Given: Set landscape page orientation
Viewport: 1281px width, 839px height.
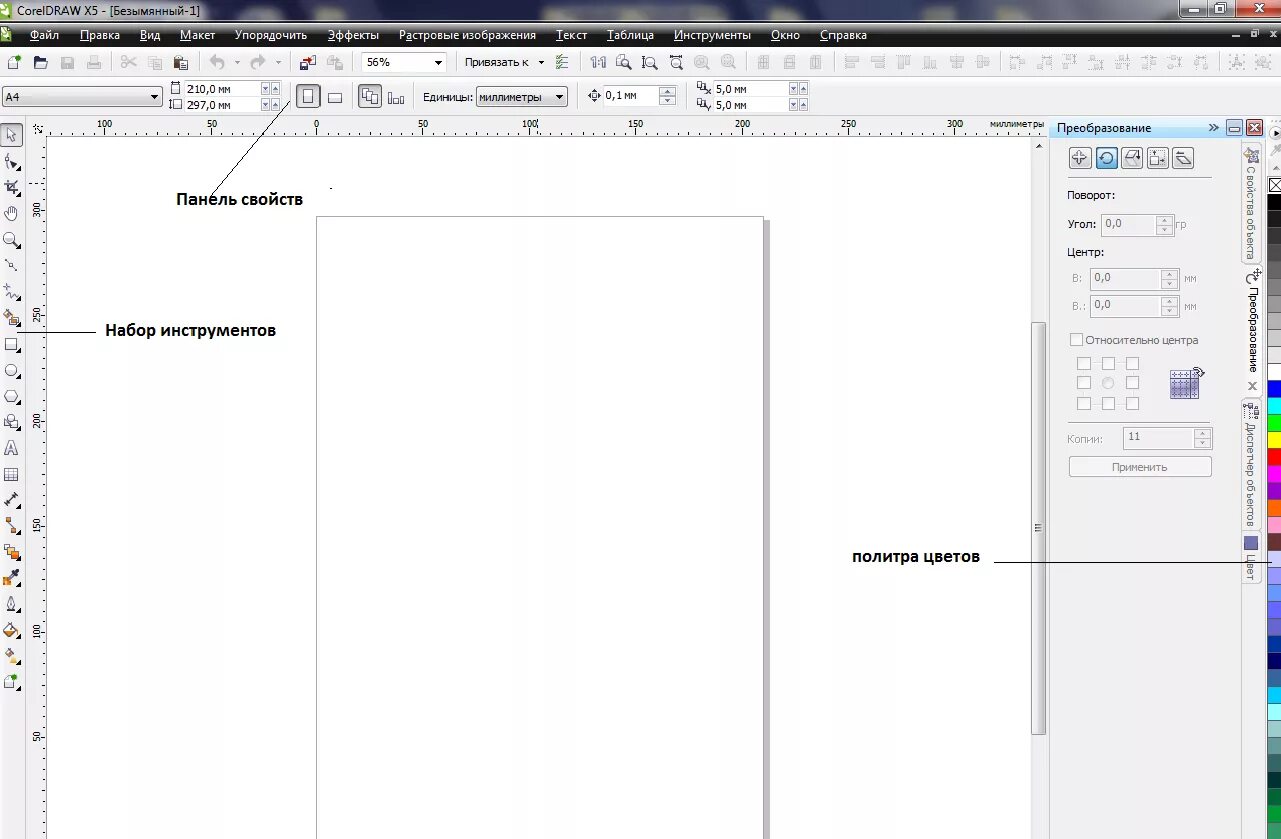Looking at the screenshot, I should click(x=335, y=97).
